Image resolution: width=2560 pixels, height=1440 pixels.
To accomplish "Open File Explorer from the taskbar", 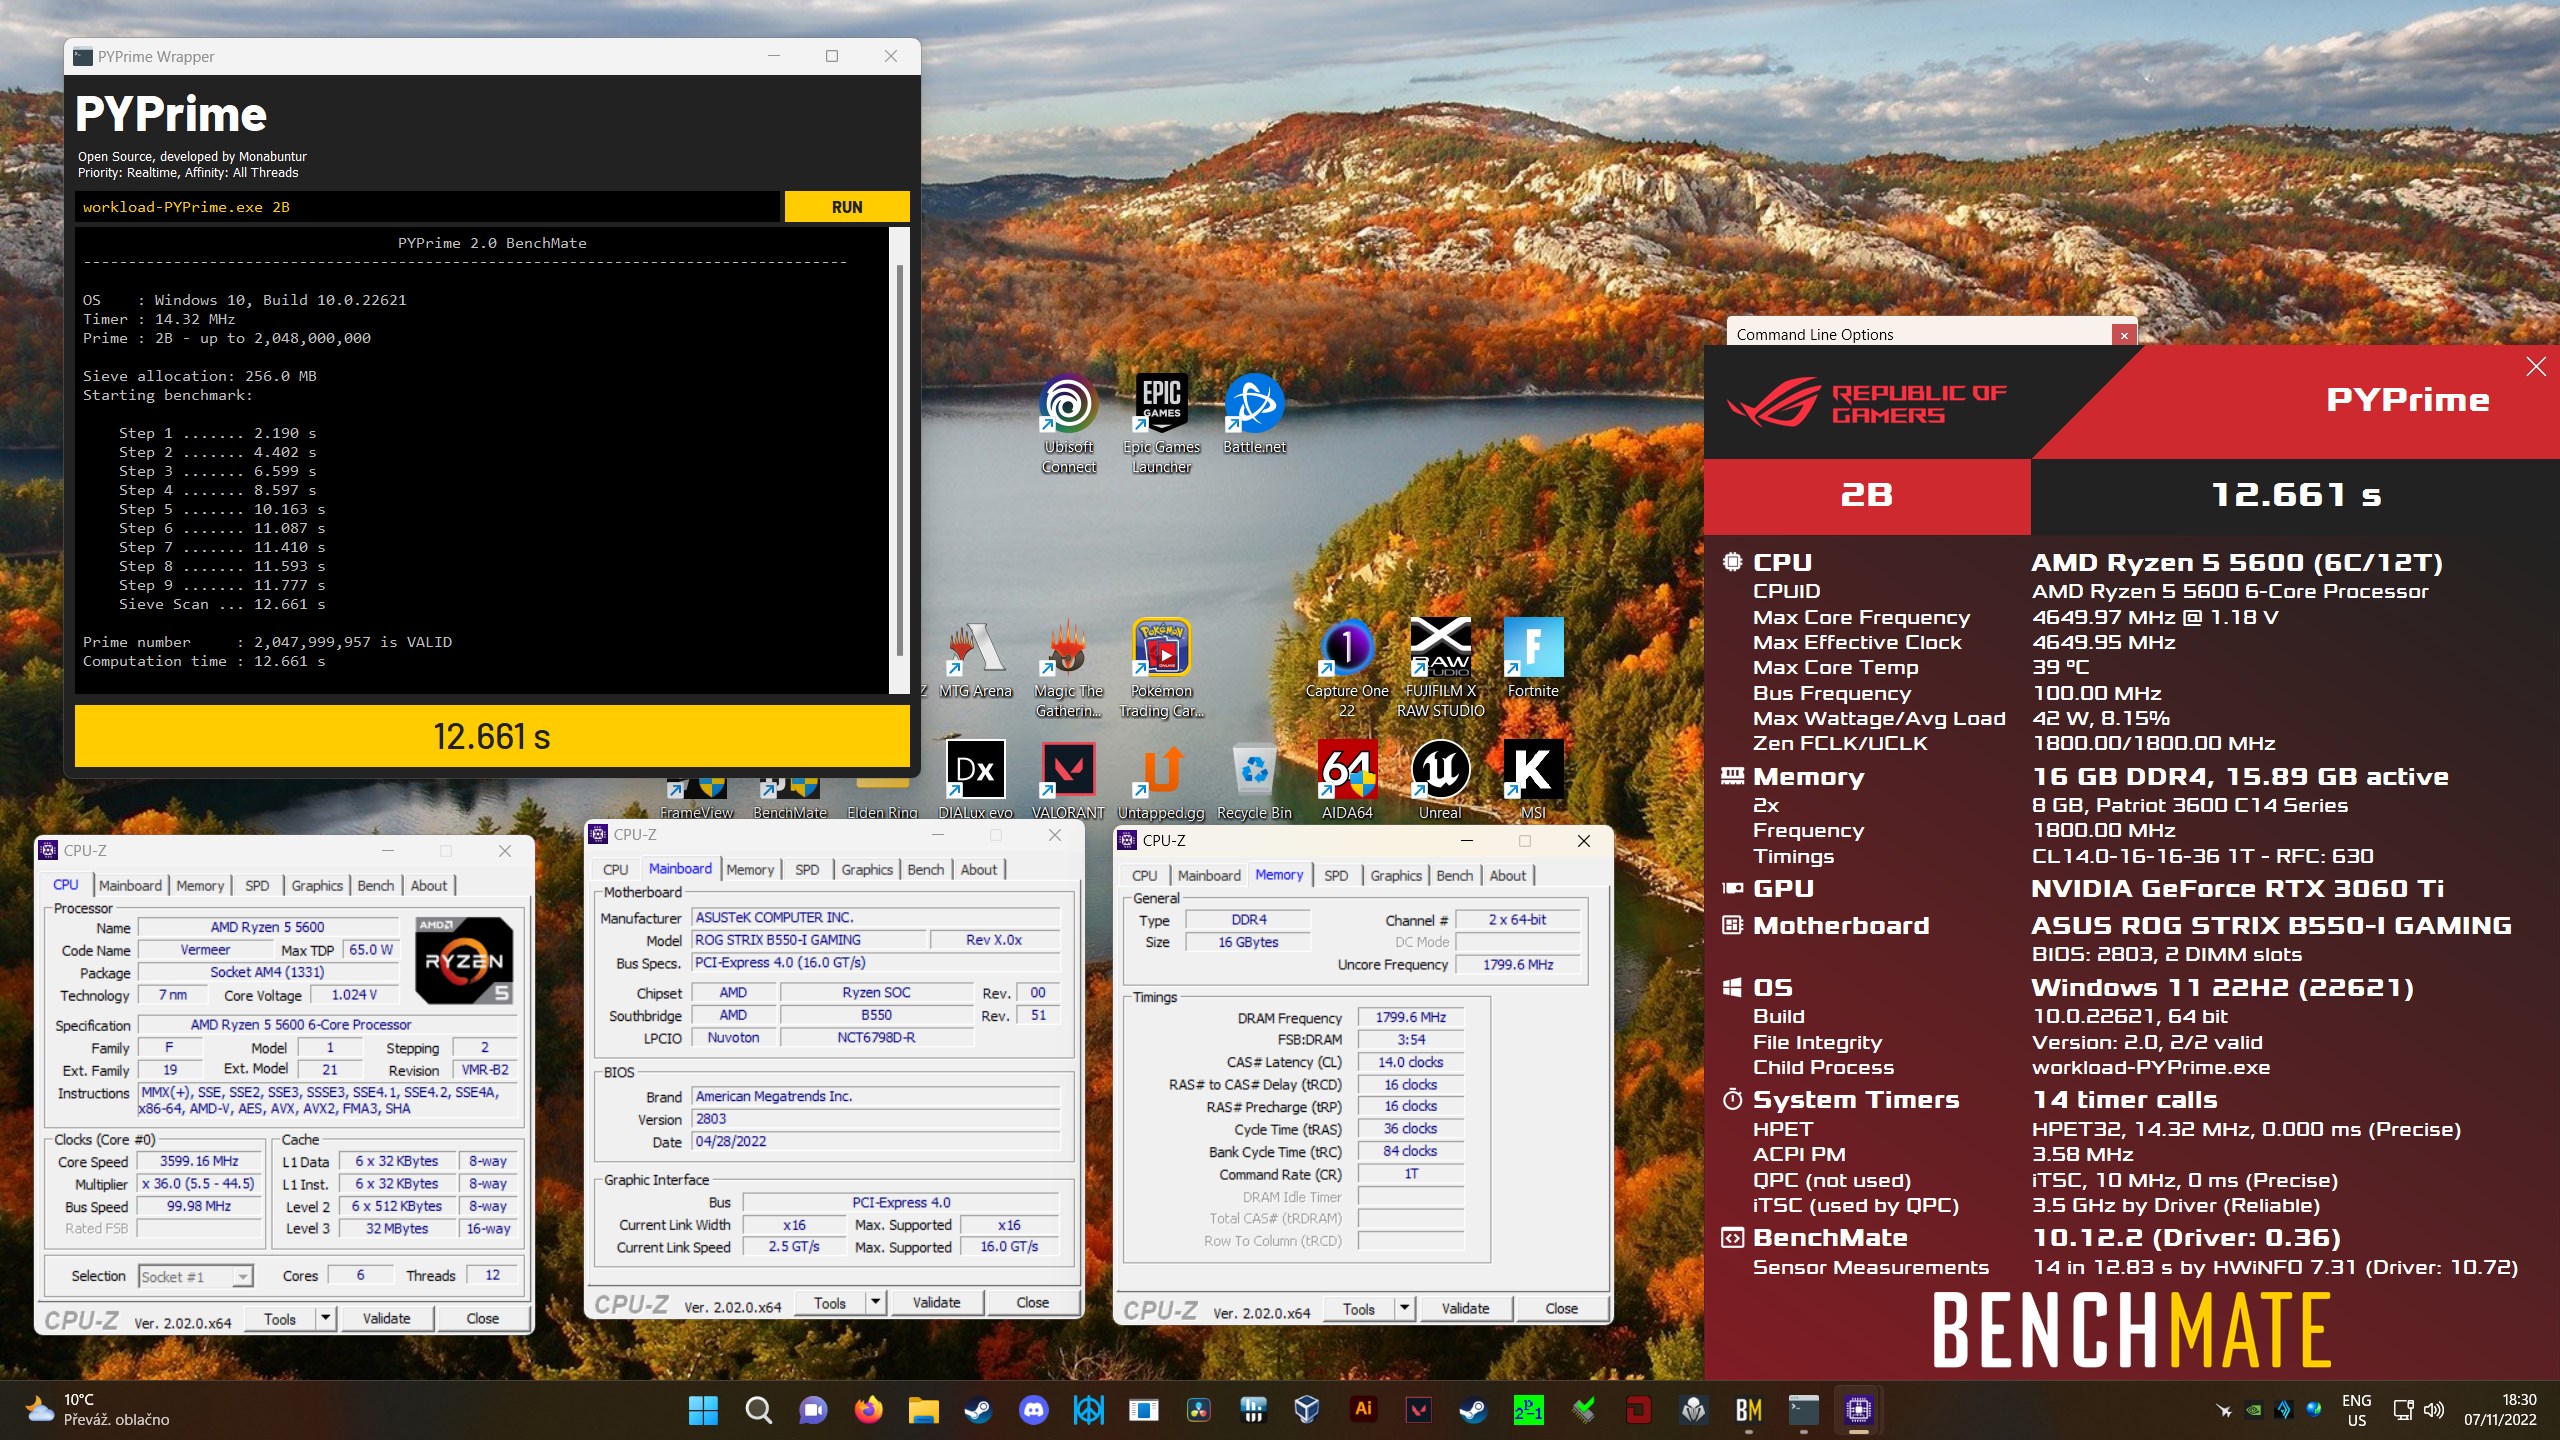I will (x=923, y=1410).
